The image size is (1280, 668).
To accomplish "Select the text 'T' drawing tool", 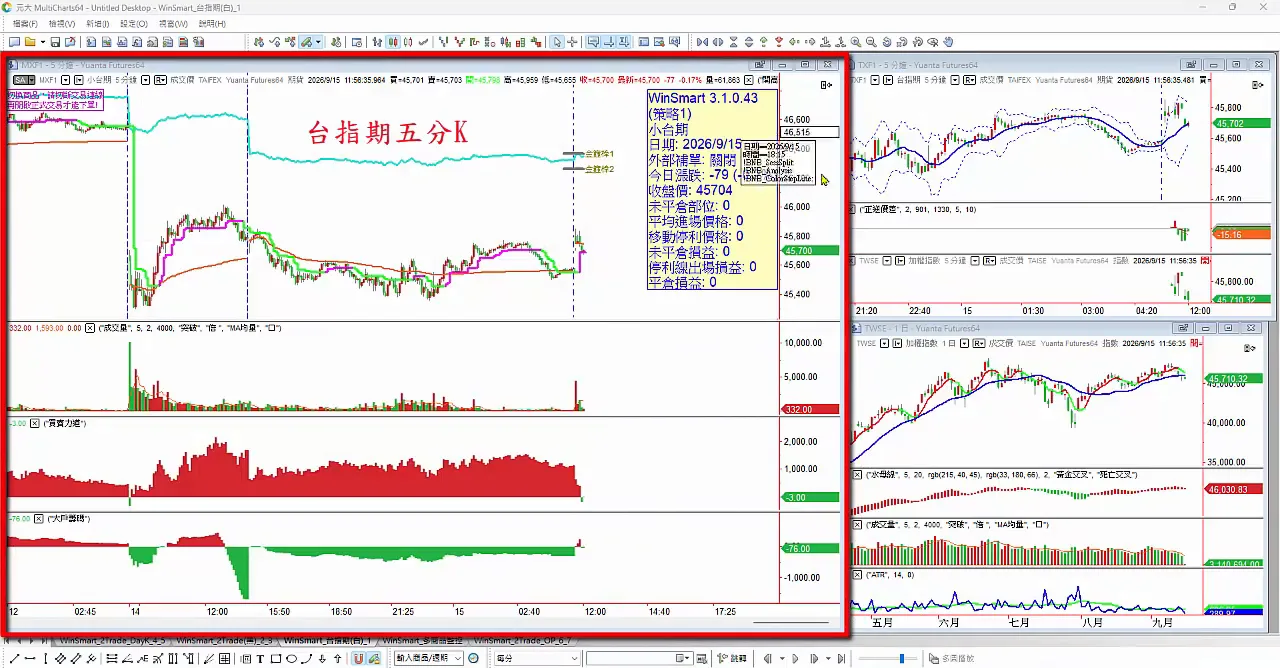I will click(x=260, y=659).
